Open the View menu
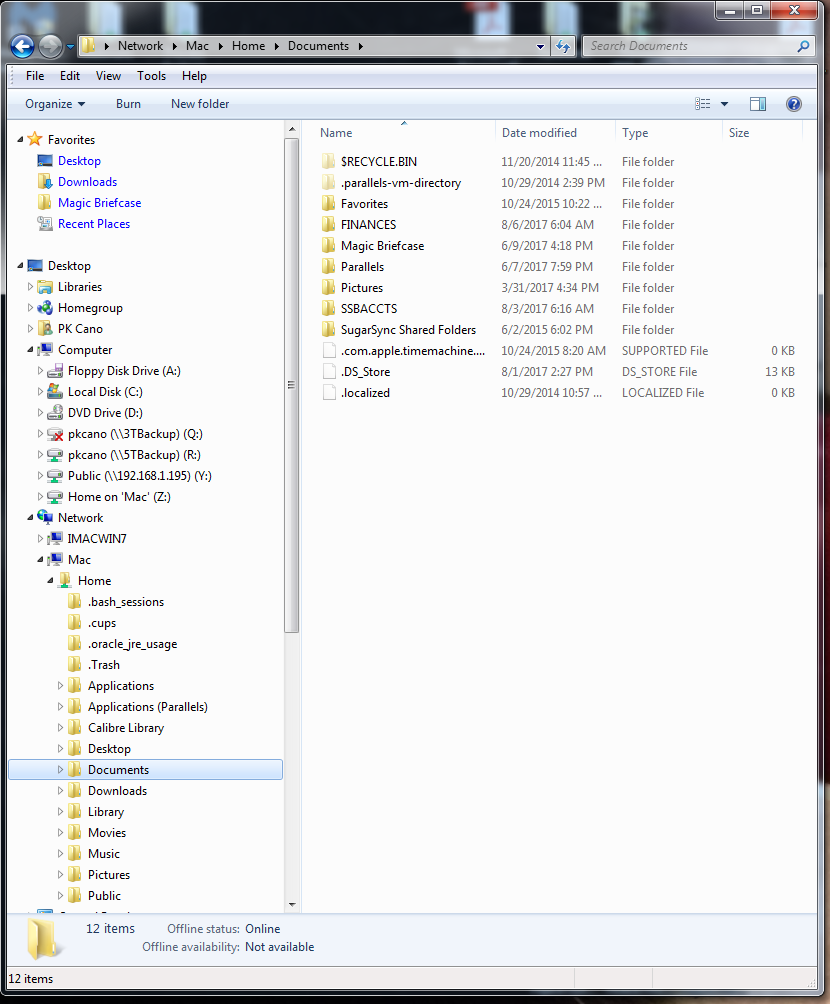This screenshot has width=830, height=1004. [x=108, y=76]
